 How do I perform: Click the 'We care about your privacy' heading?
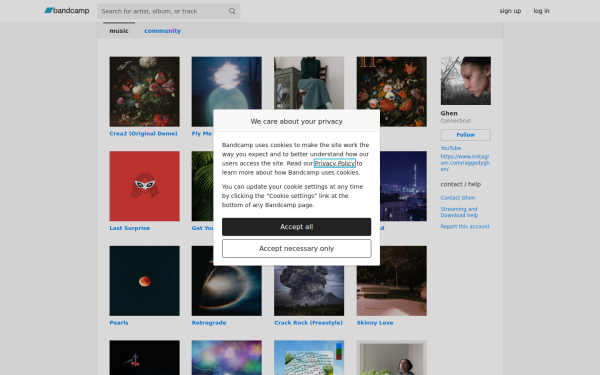pyautogui.click(x=297, y=121)
